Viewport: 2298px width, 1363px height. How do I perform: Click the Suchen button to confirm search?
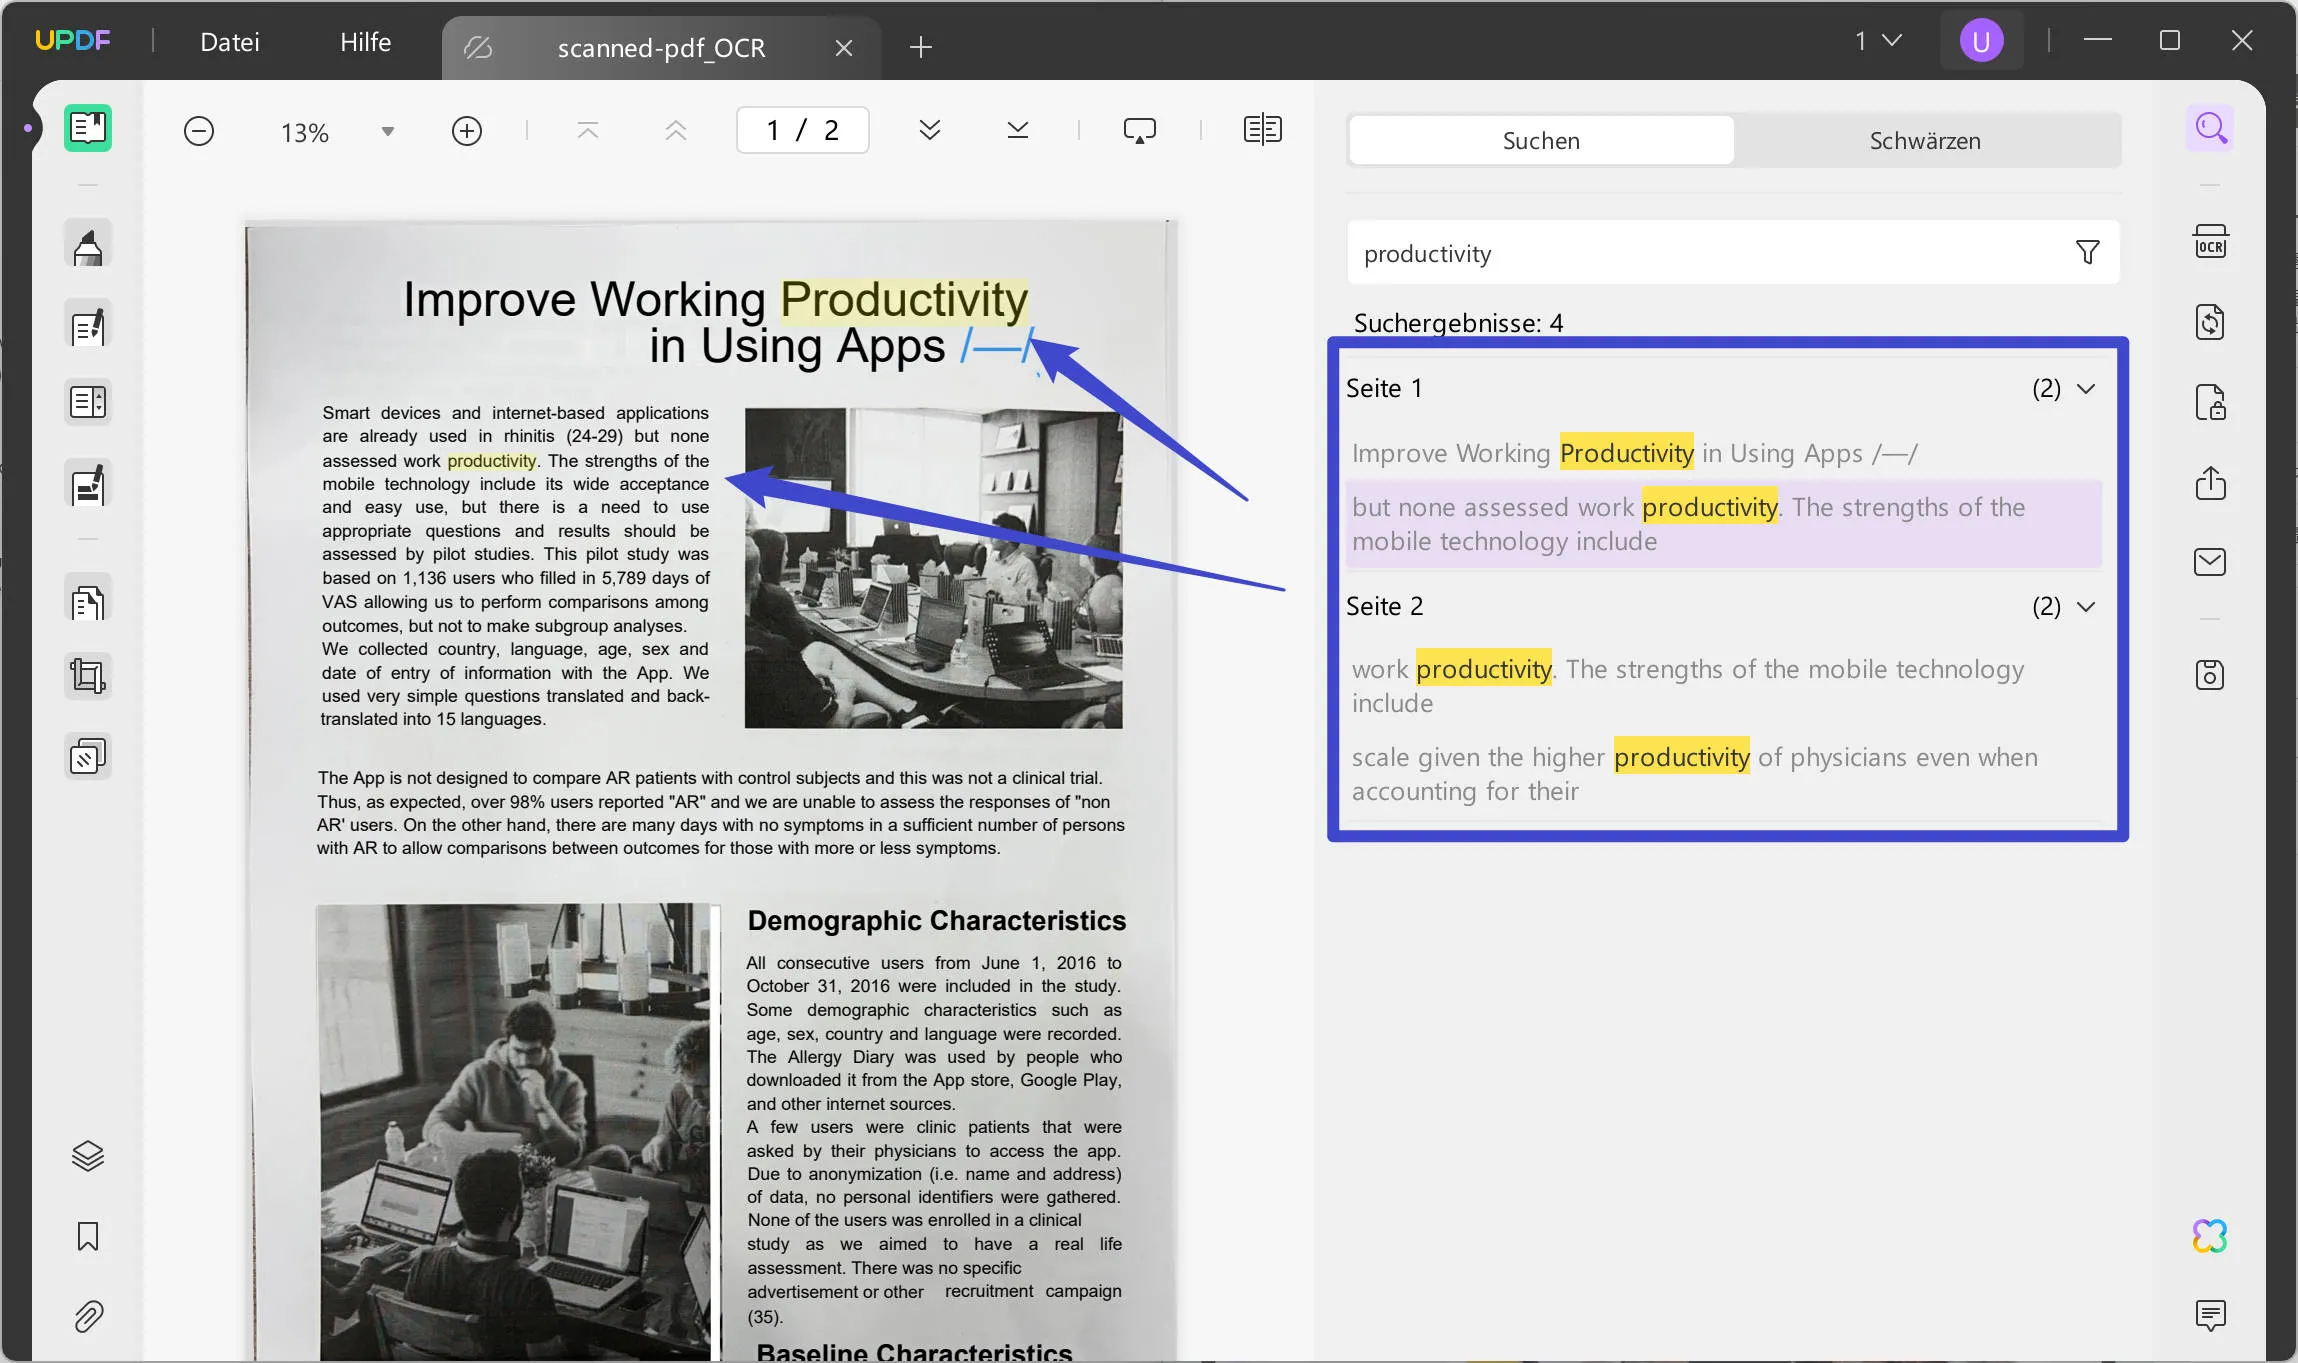coord(1541,140)
